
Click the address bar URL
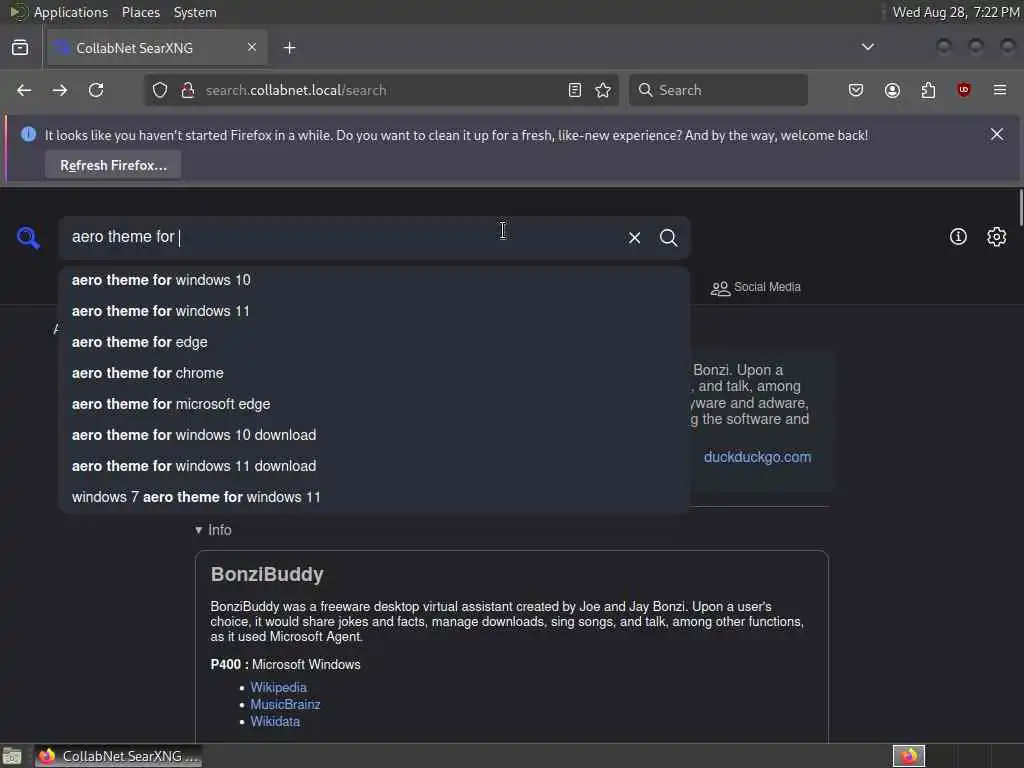(x=296, y=90)
